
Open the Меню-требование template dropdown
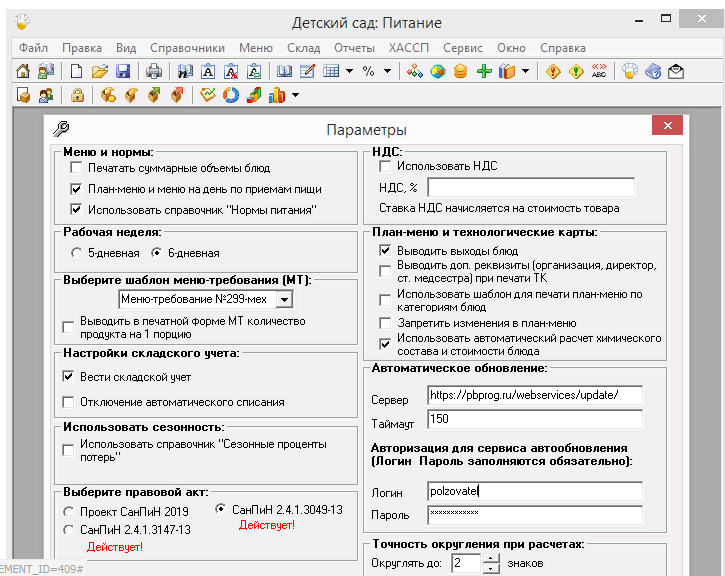pyautogui.click(x=284, y=300)
